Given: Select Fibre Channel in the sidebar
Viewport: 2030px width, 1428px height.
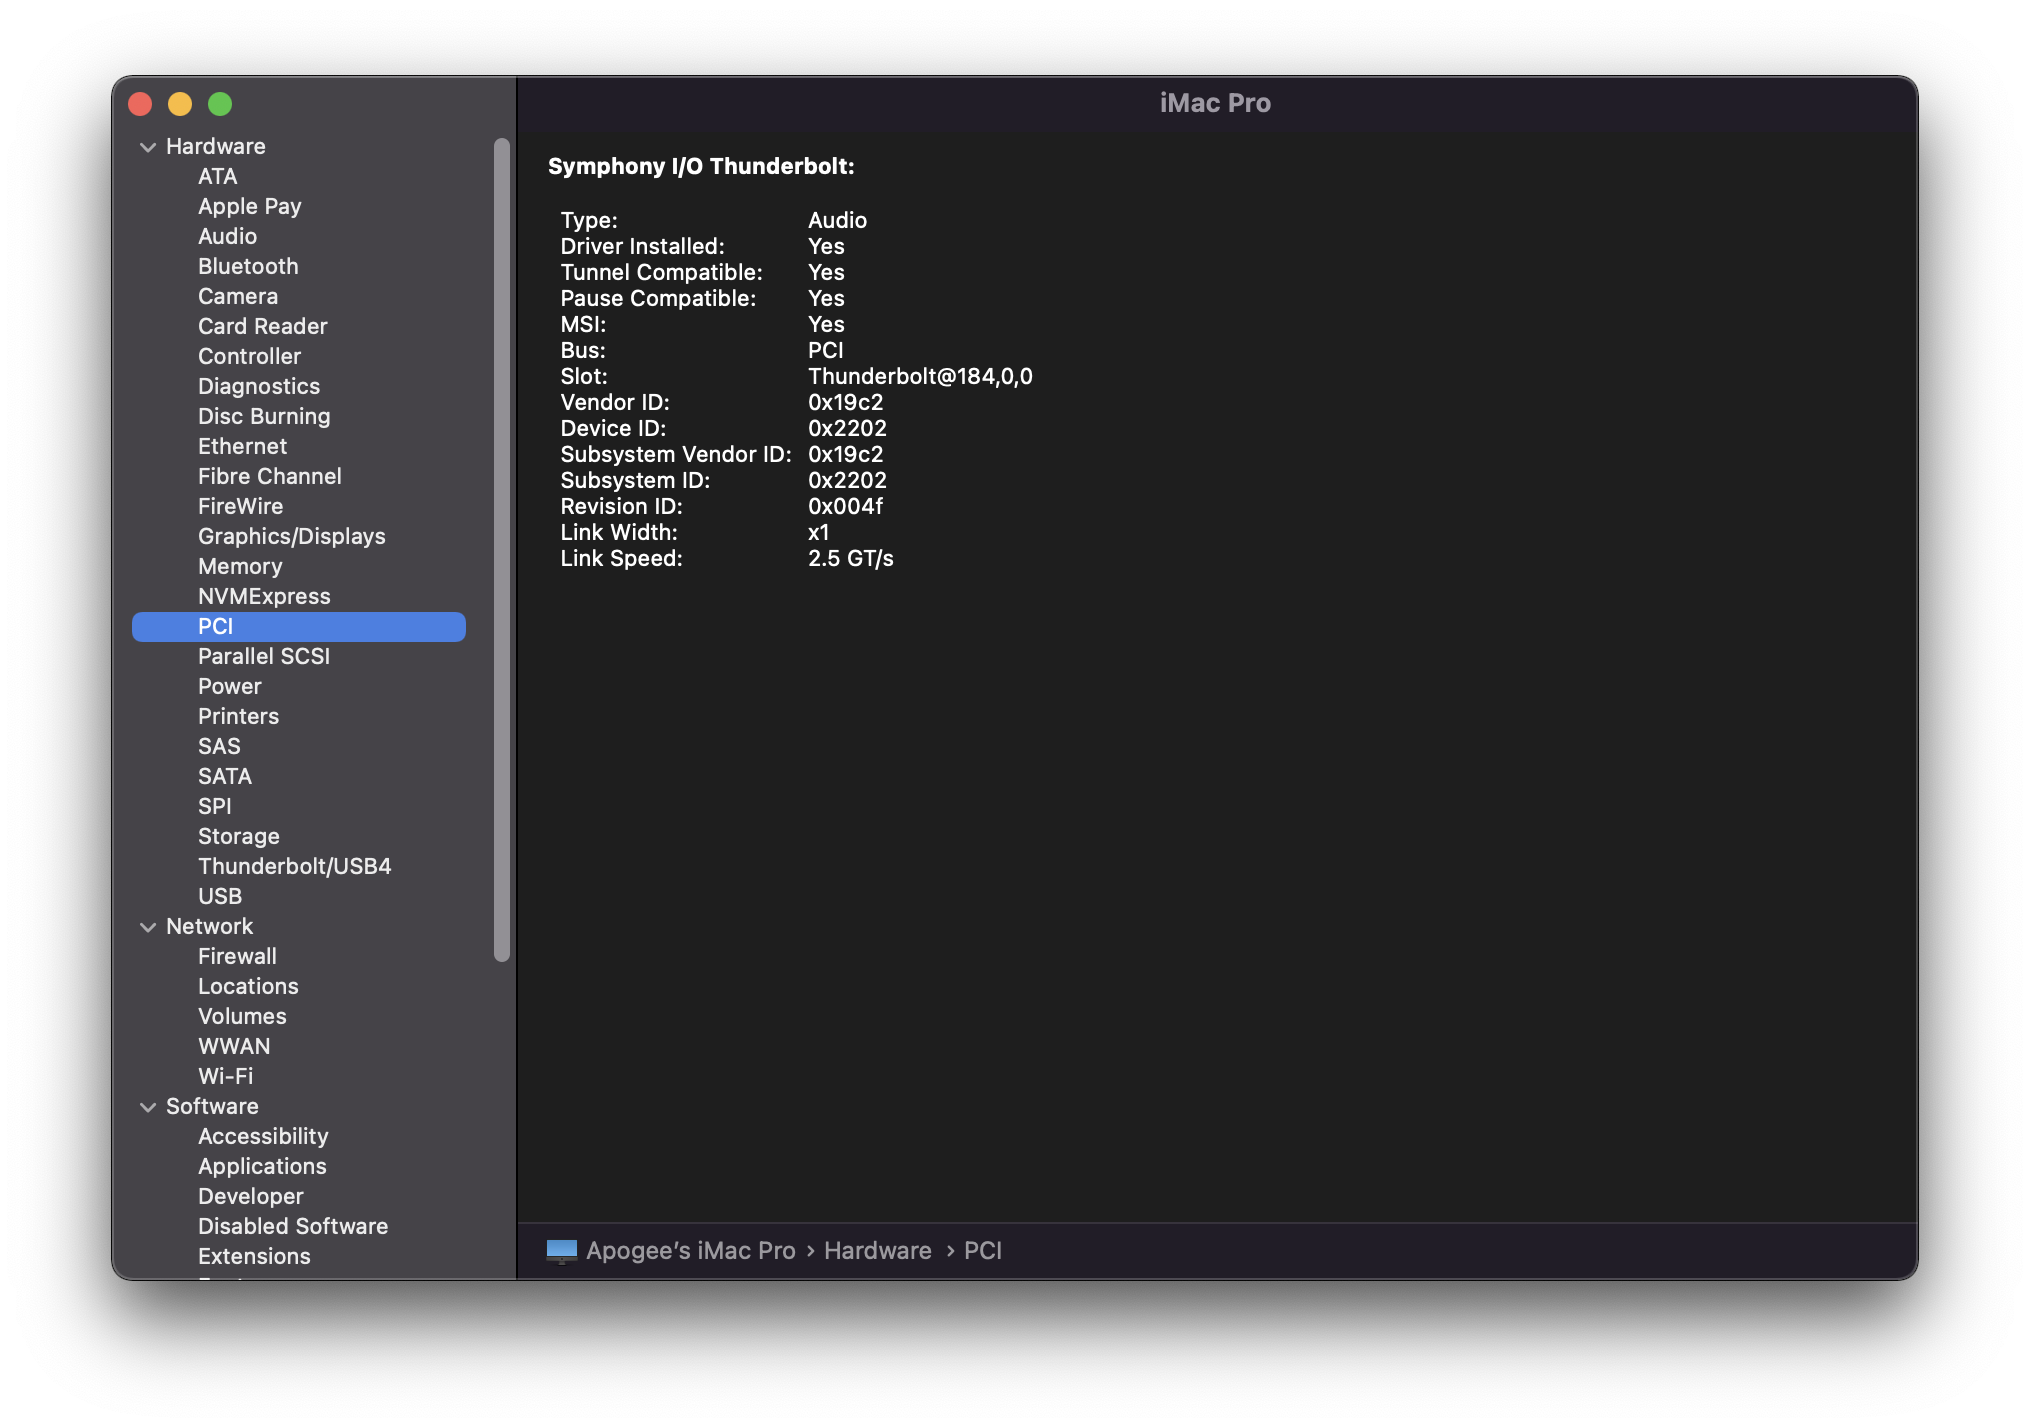Looking at the screenshot, I should (269, 477).
